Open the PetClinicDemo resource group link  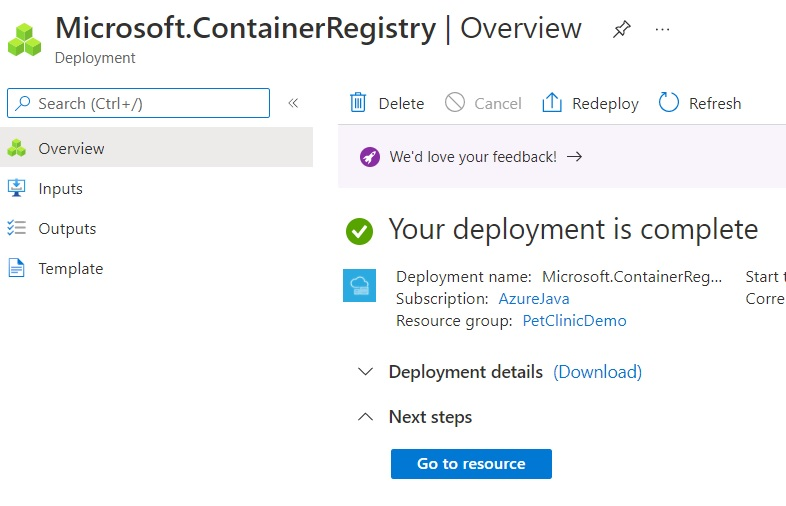574,321
